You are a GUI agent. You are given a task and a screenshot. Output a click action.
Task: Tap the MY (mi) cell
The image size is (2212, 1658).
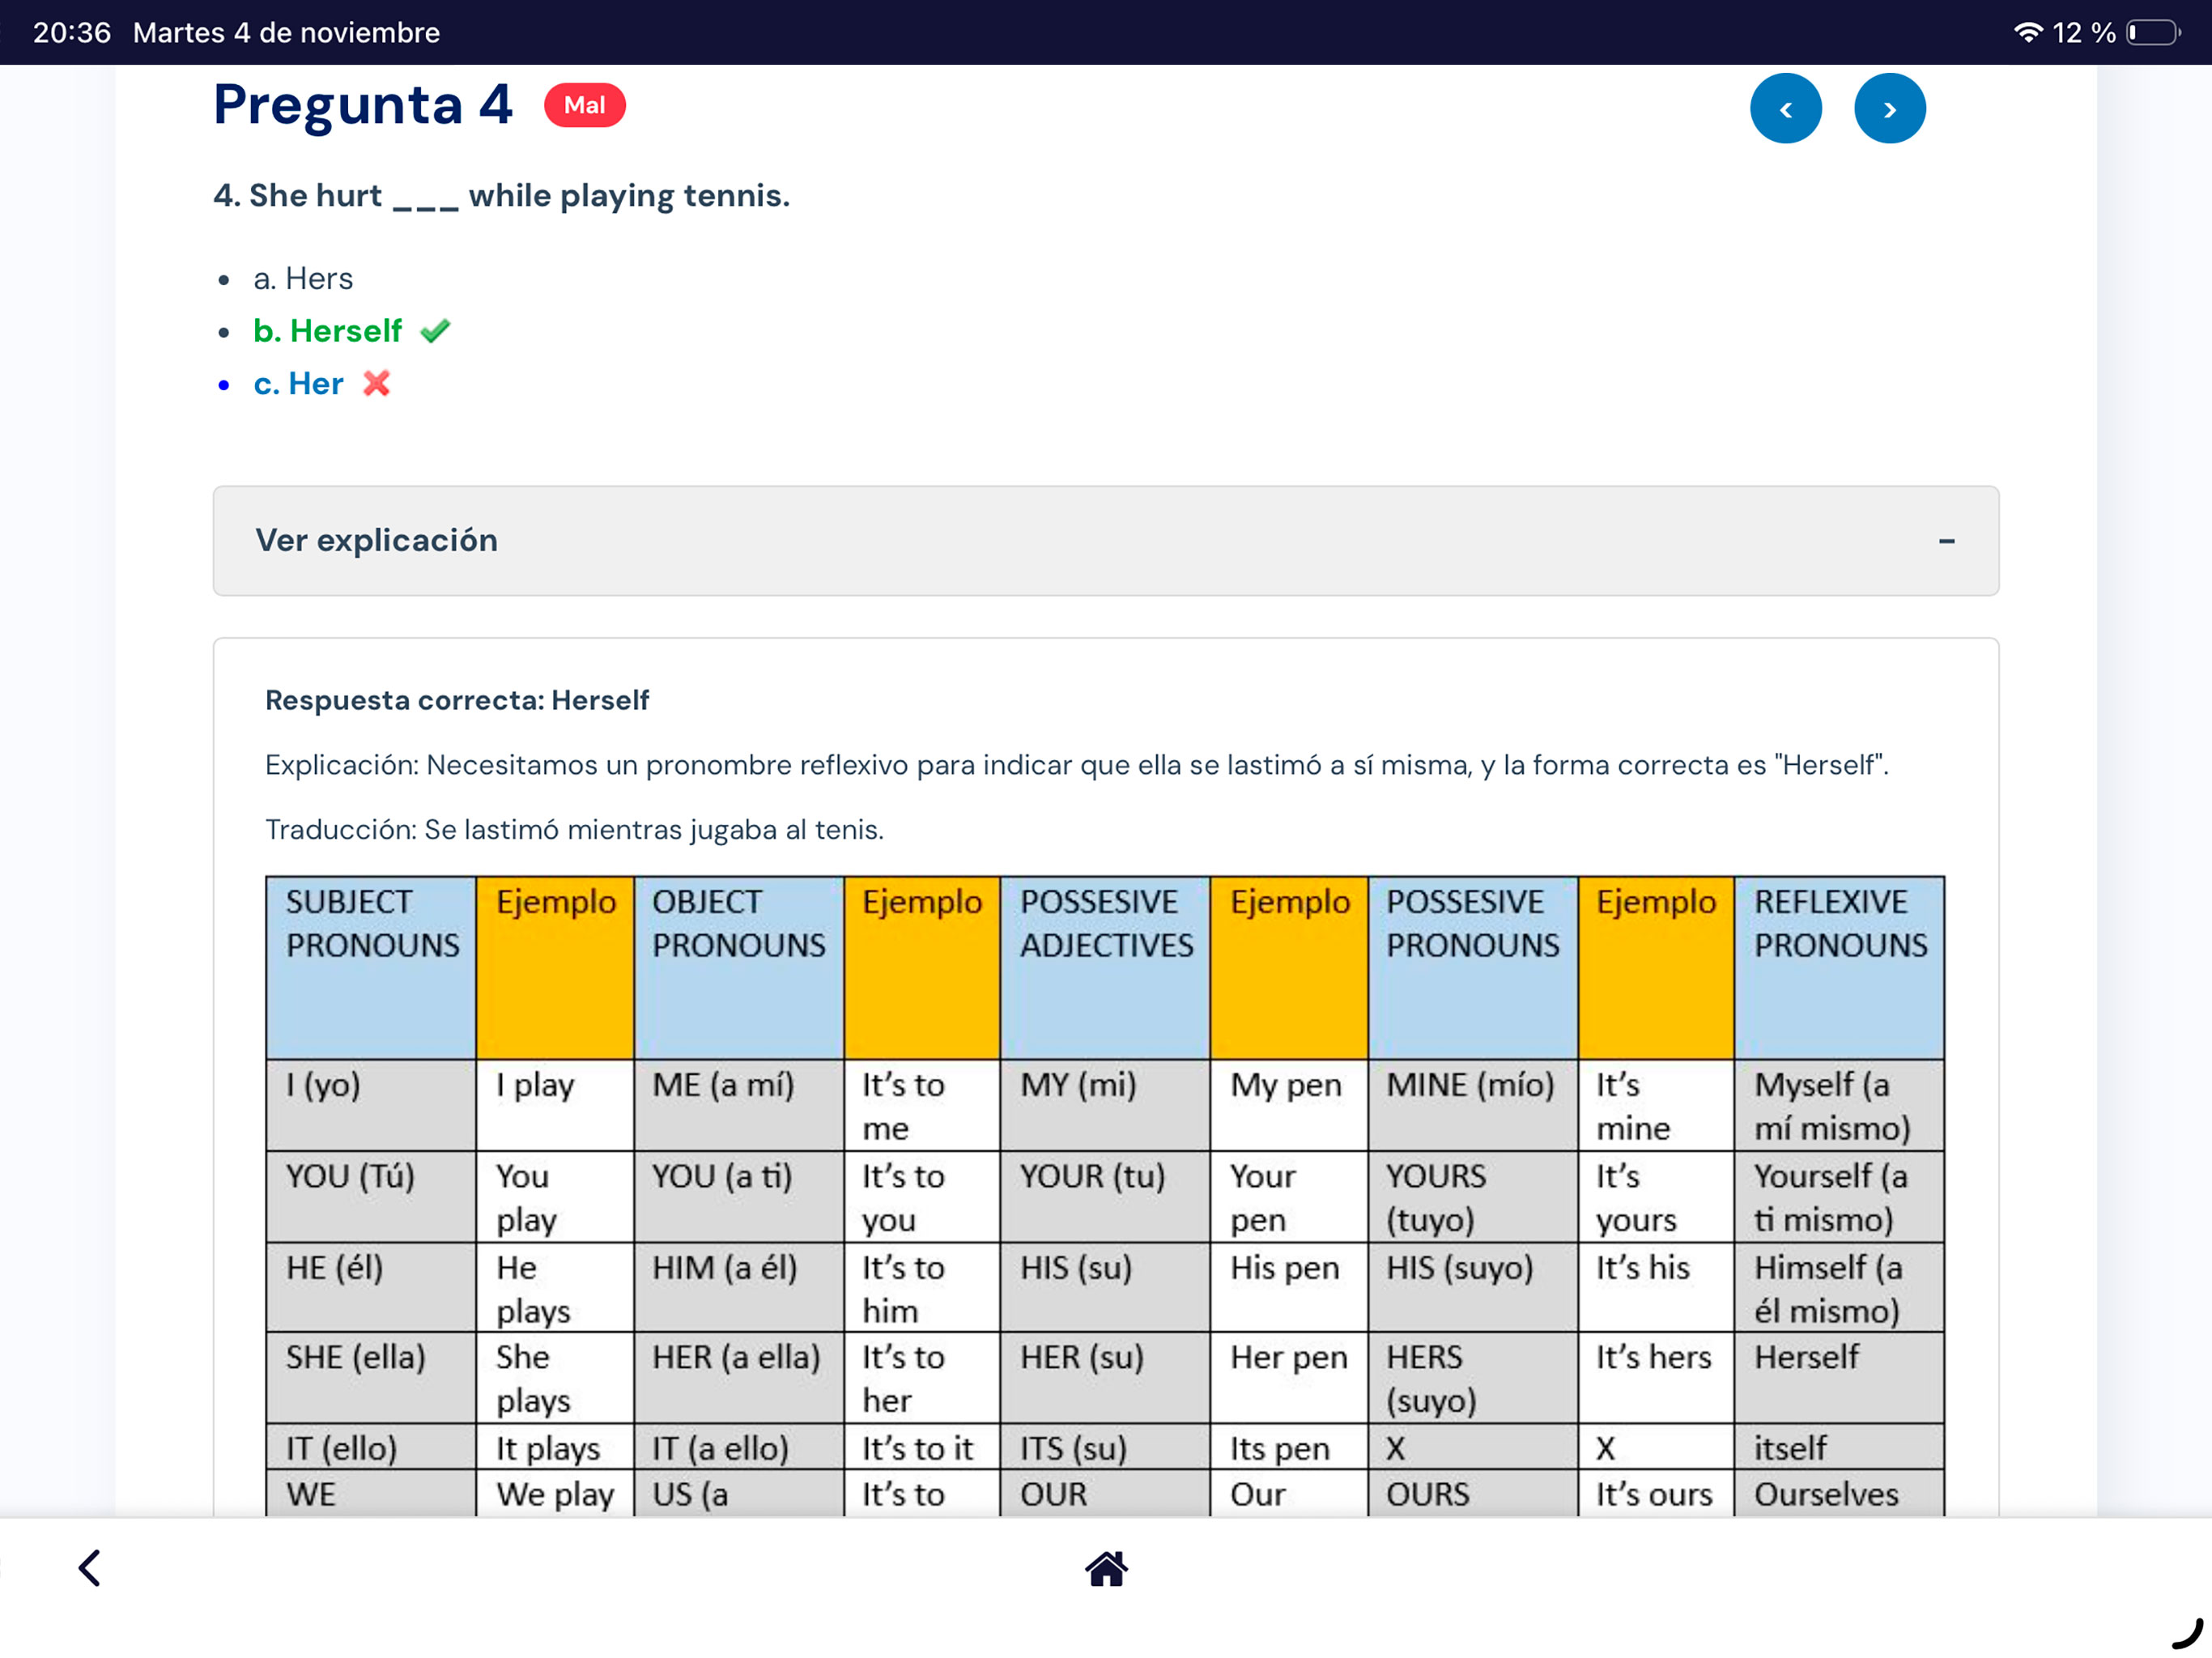[1105, 1105]
